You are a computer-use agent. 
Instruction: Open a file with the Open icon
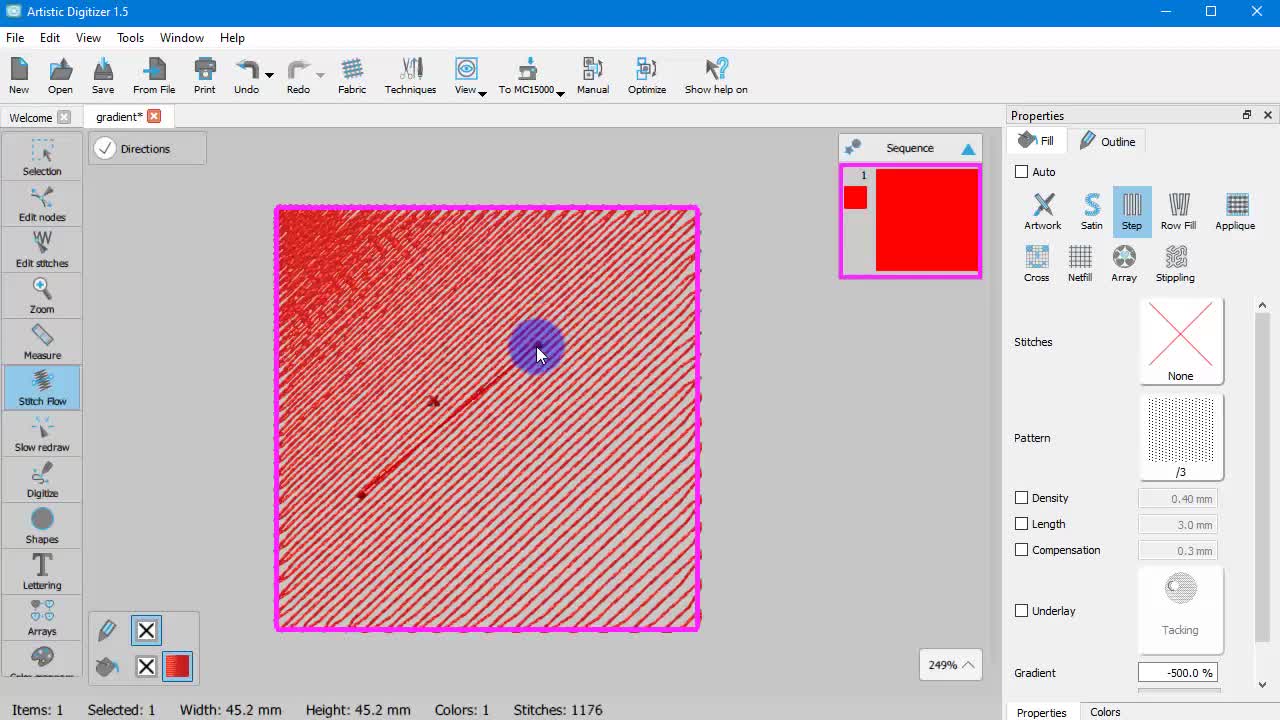pyautogui.click(x=60, y=76)
